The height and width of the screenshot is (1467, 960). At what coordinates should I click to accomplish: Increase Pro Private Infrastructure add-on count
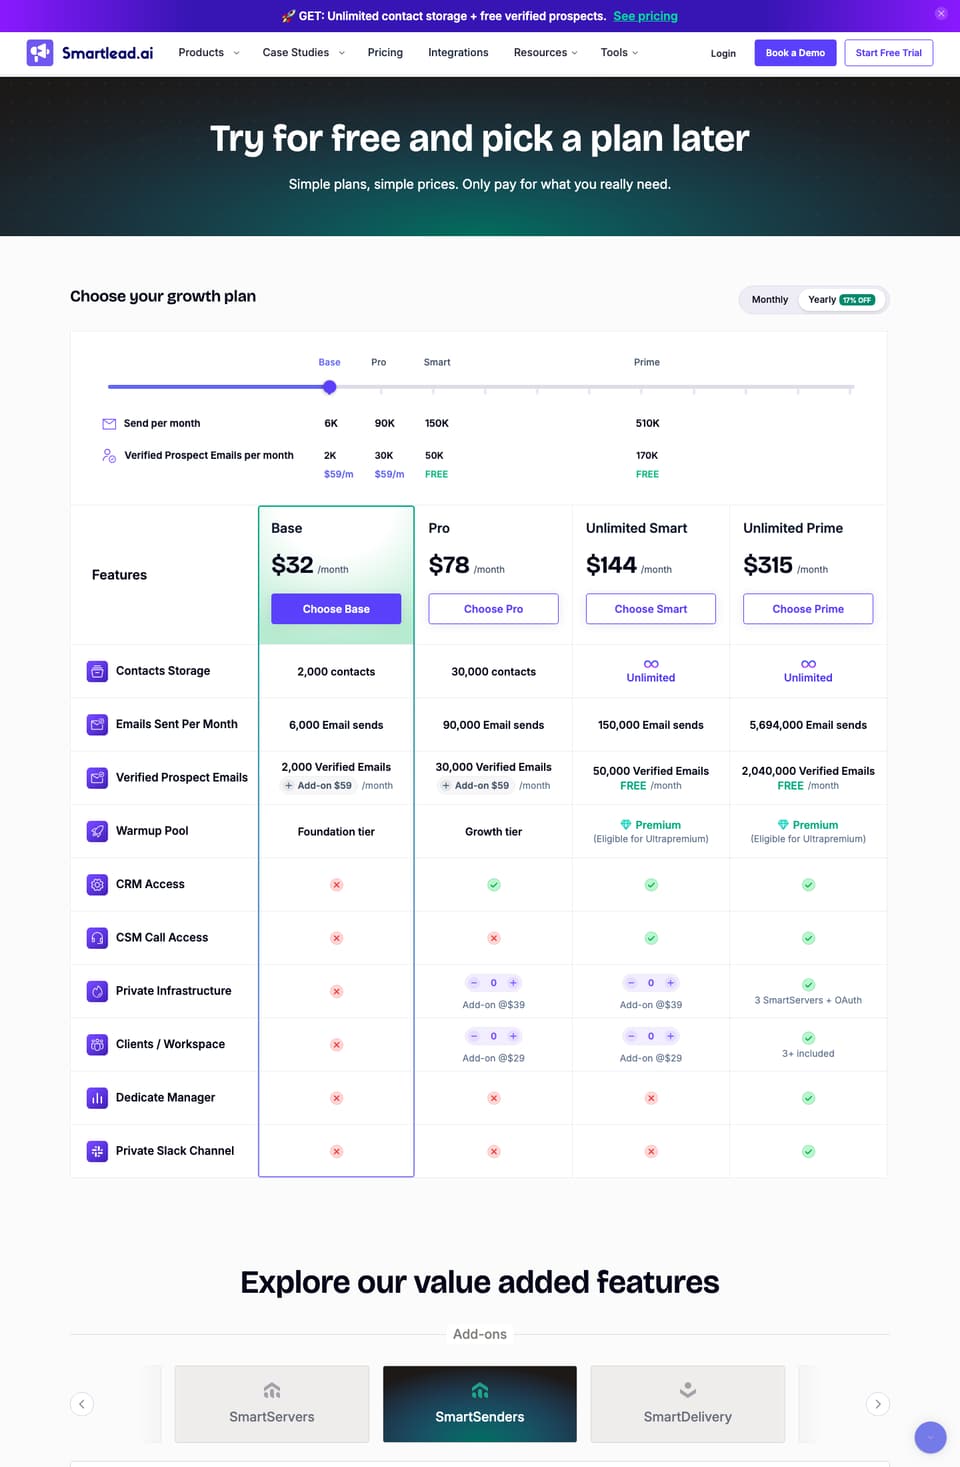(513, 983)
